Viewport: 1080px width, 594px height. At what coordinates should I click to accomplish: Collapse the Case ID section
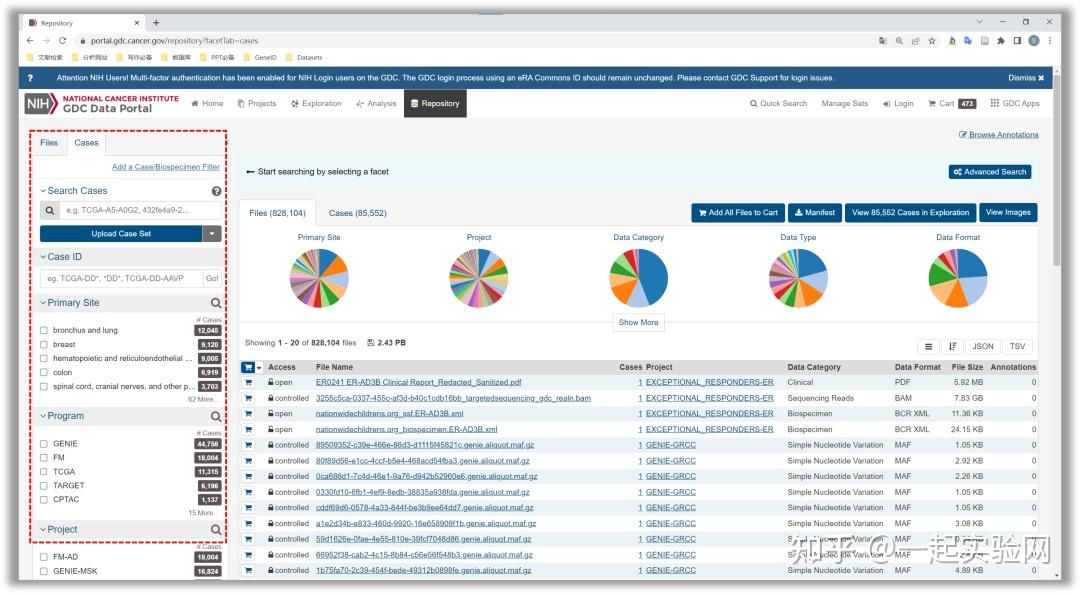pyautogui.click(x=61, y=257)
